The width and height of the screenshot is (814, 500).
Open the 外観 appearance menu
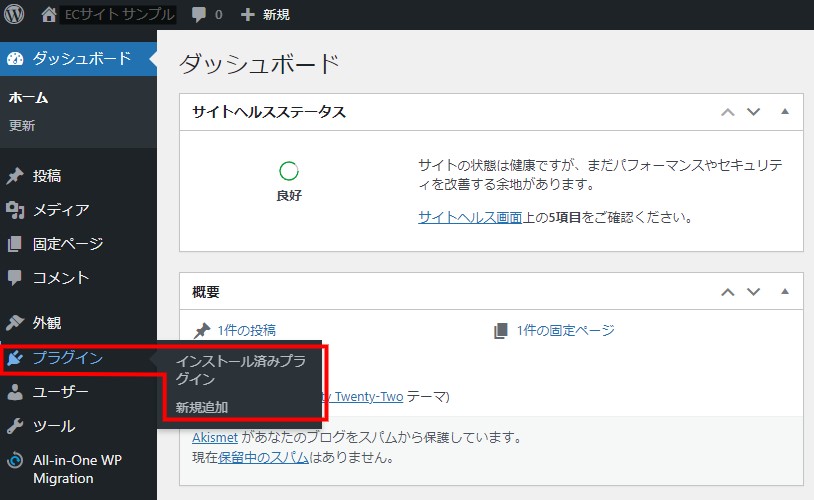tap(46, 323)
